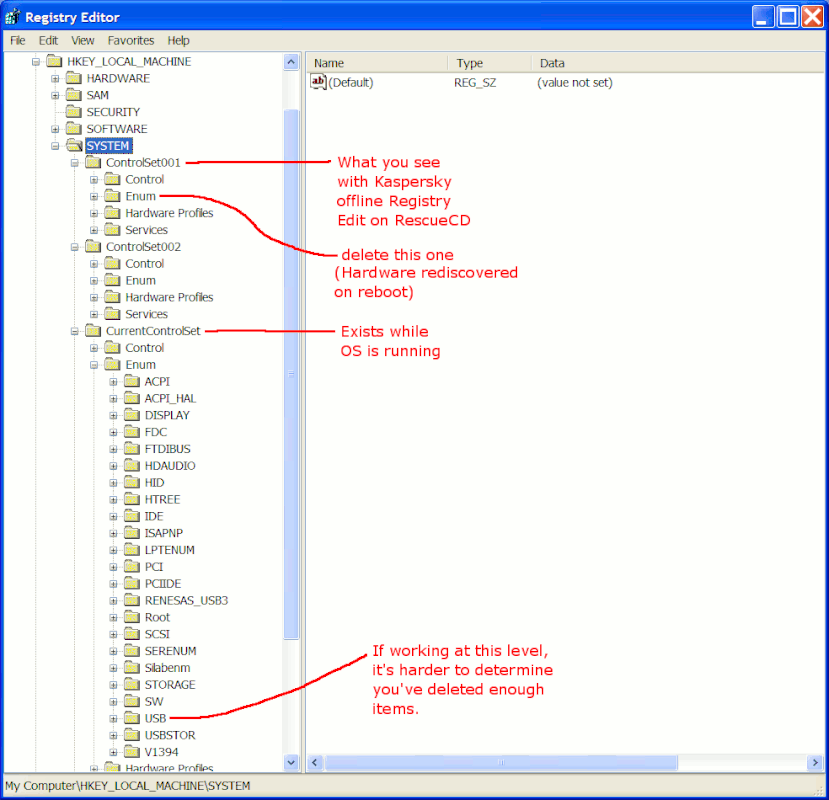829x800 pixels.
Task: Click the values pane scroll-left arrow
Action: pyautogui.click(x=315, y=762)
